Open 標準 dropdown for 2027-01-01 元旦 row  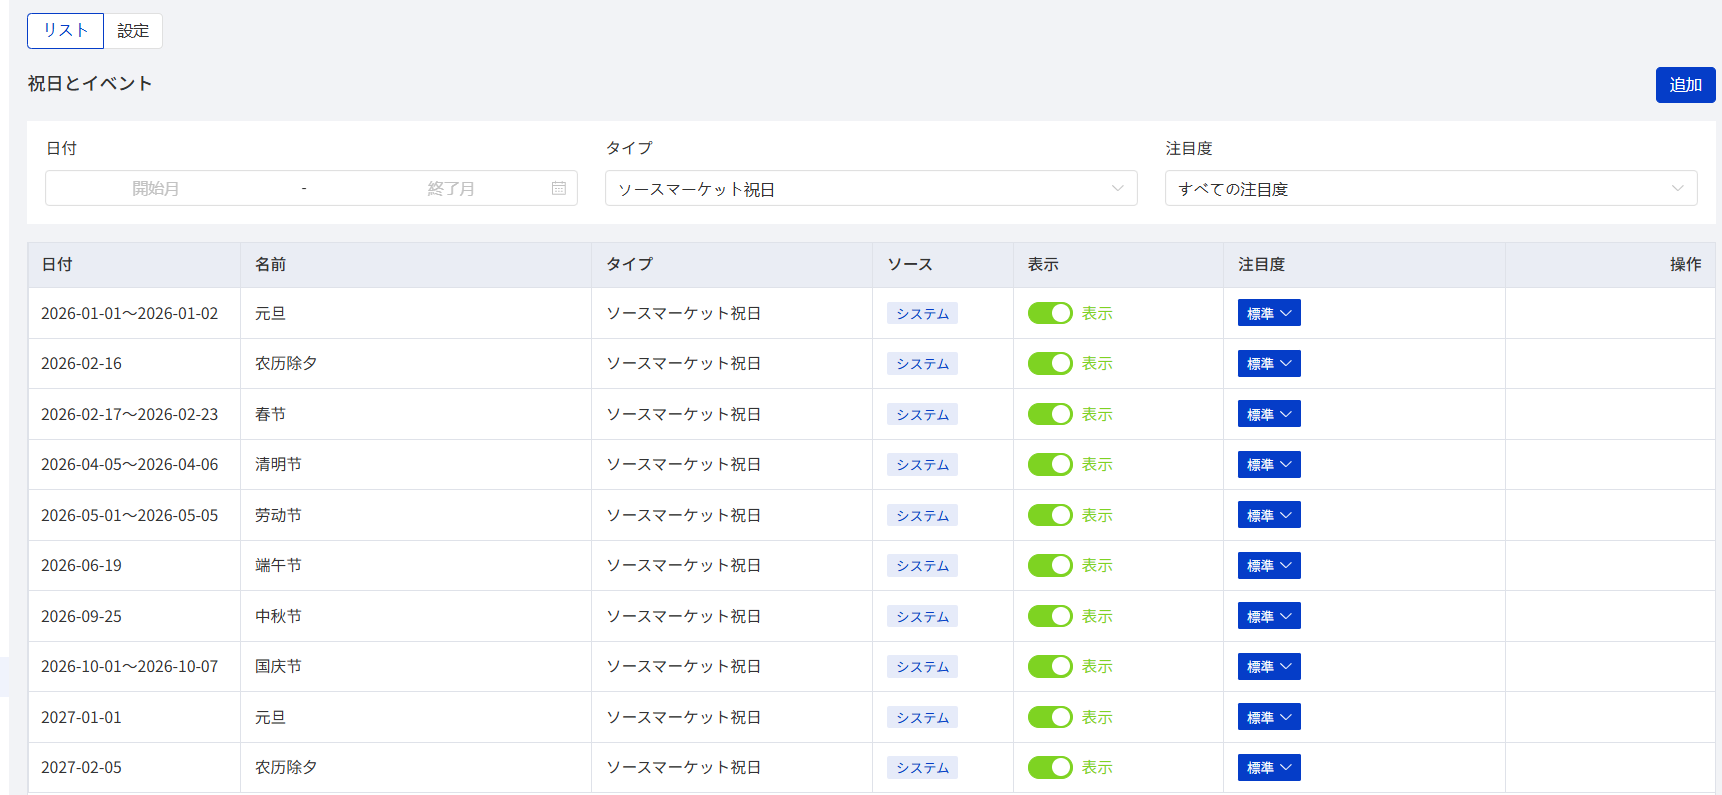tap(1269, 717)
